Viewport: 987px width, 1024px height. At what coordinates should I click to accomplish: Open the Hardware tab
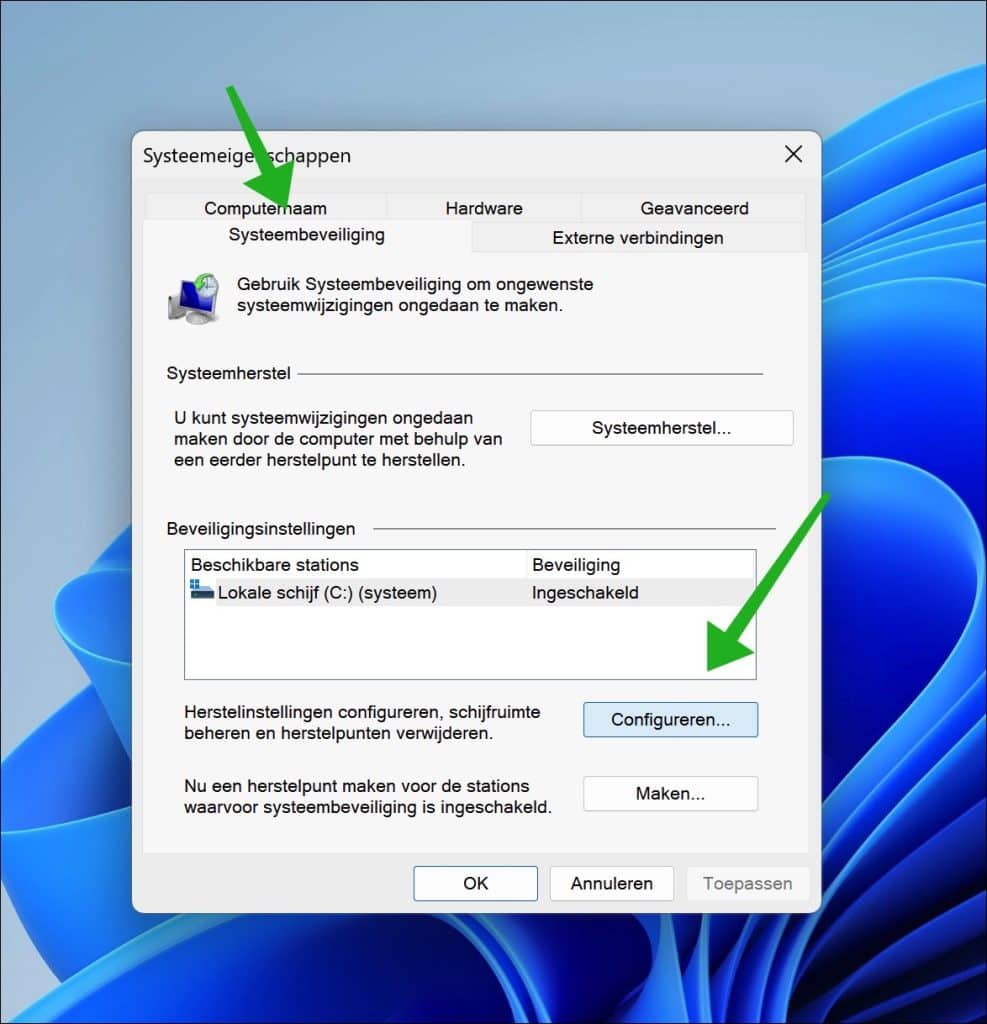pyautogui.click(x=483, y=208)
